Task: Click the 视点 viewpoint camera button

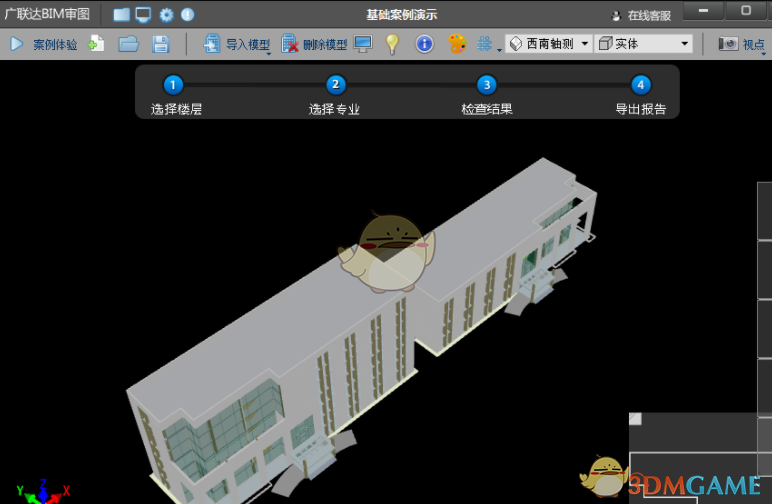Action: pos(741,44)
